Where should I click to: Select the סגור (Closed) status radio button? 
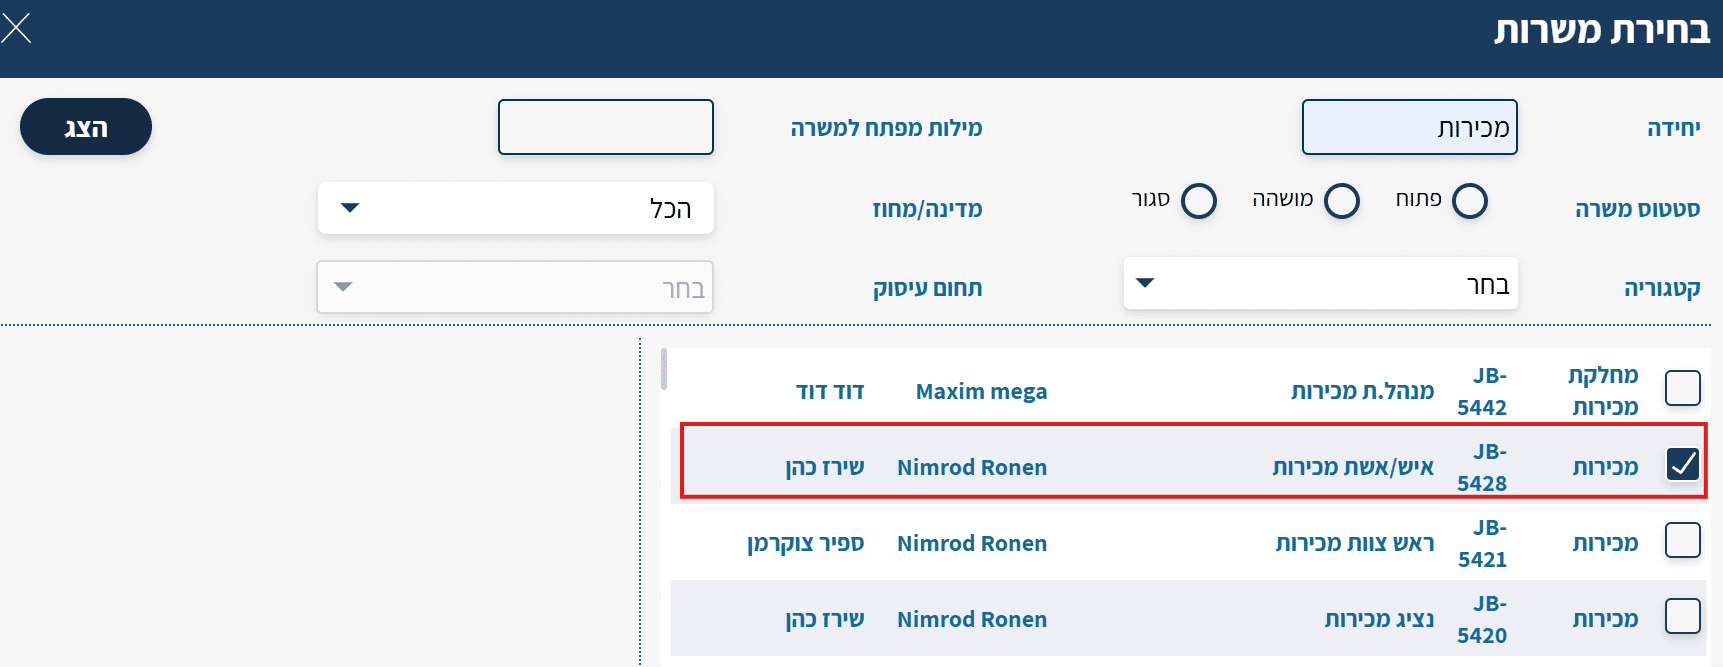click(x=1198, y=201)
